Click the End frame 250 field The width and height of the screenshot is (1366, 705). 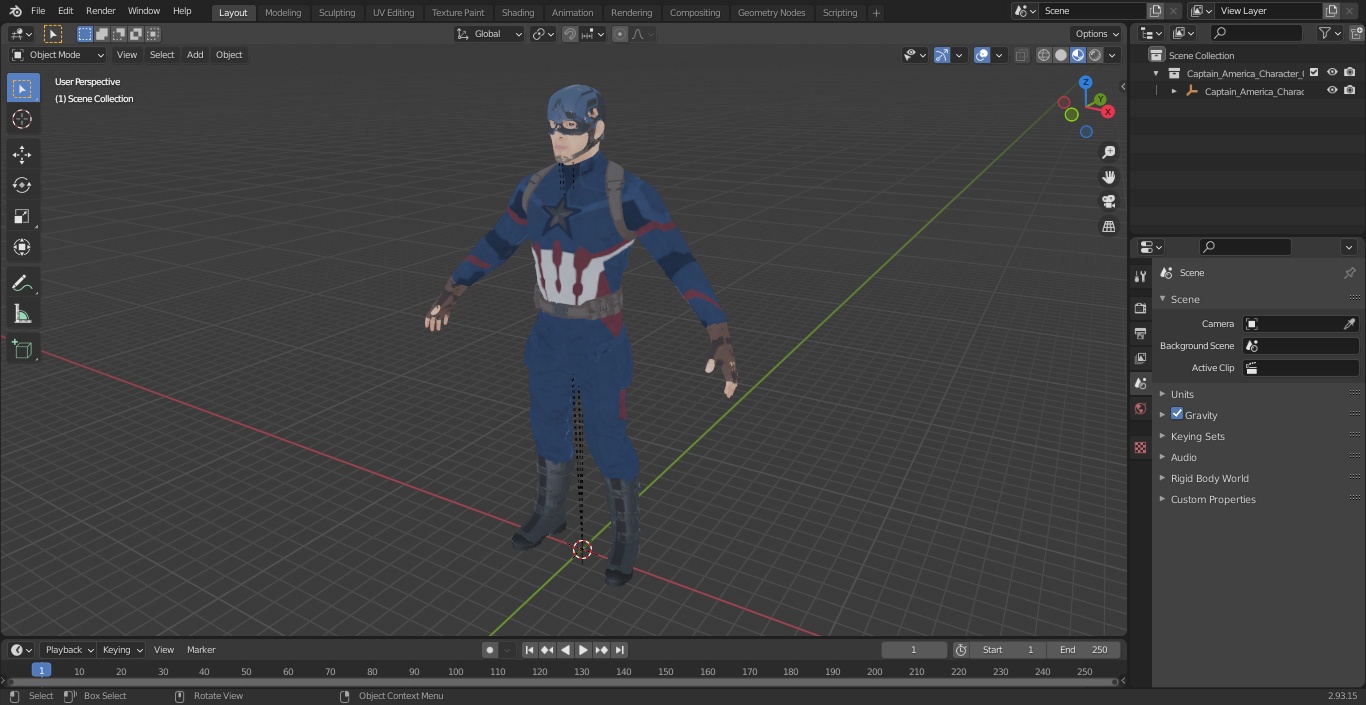(x=1083, y=650)
